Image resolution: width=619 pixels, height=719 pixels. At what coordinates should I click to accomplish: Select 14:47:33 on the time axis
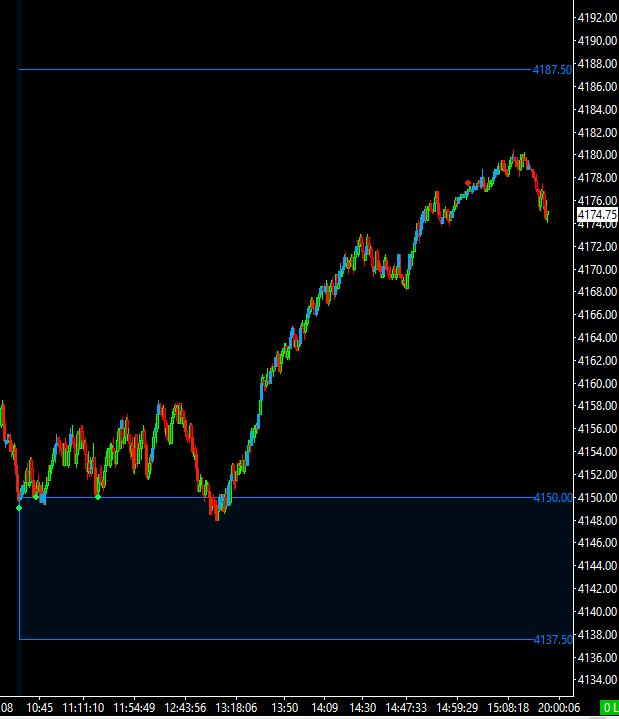[406, 708]
